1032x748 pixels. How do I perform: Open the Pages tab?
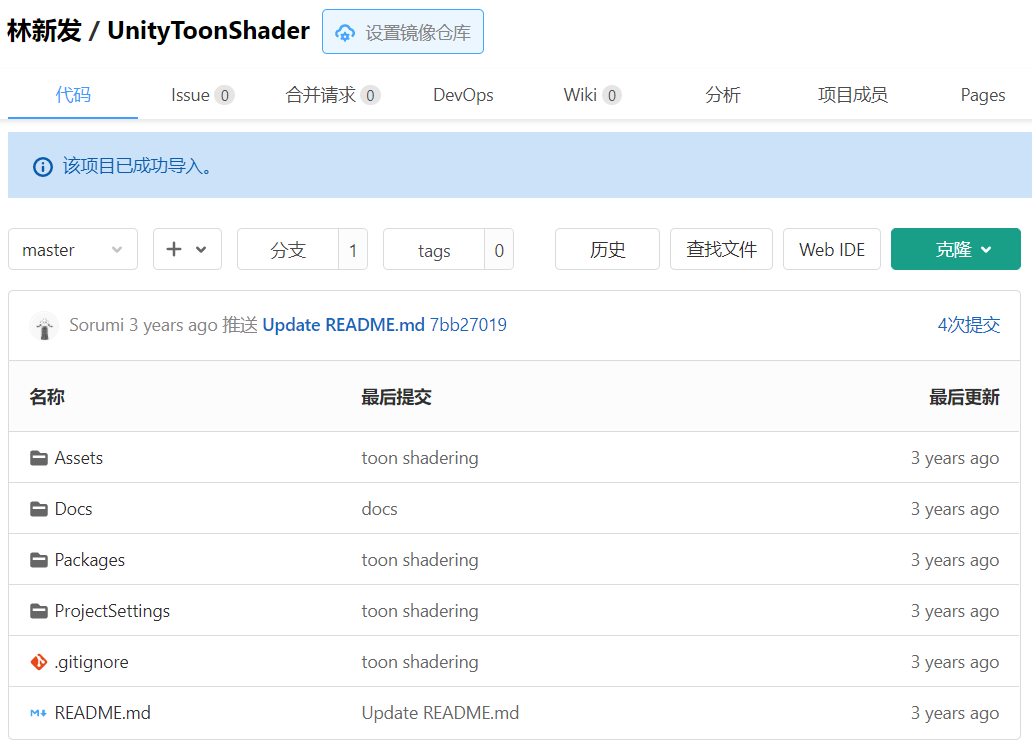(983, 95)
